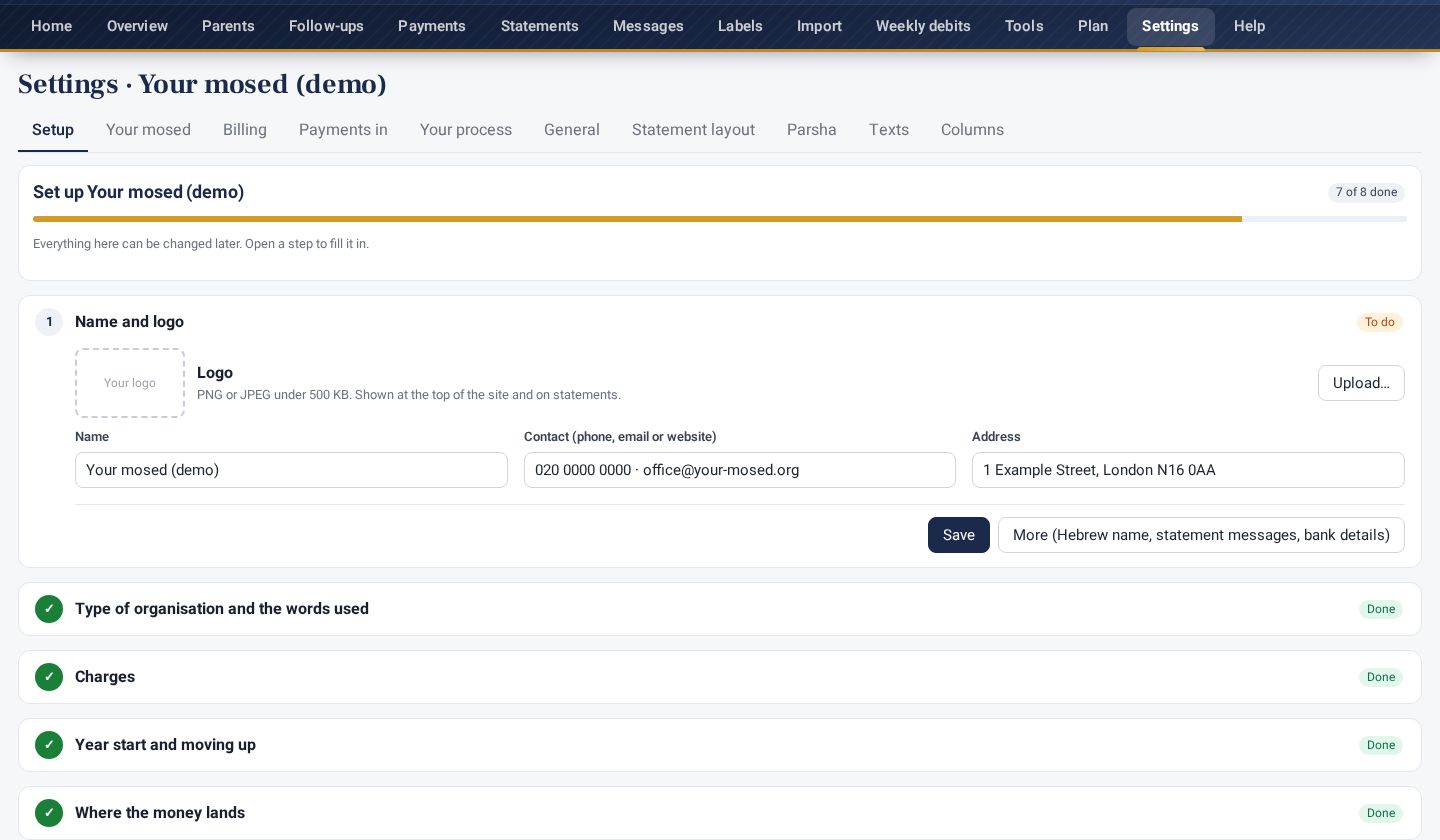Switch to the Texts tab

[889, 130]
